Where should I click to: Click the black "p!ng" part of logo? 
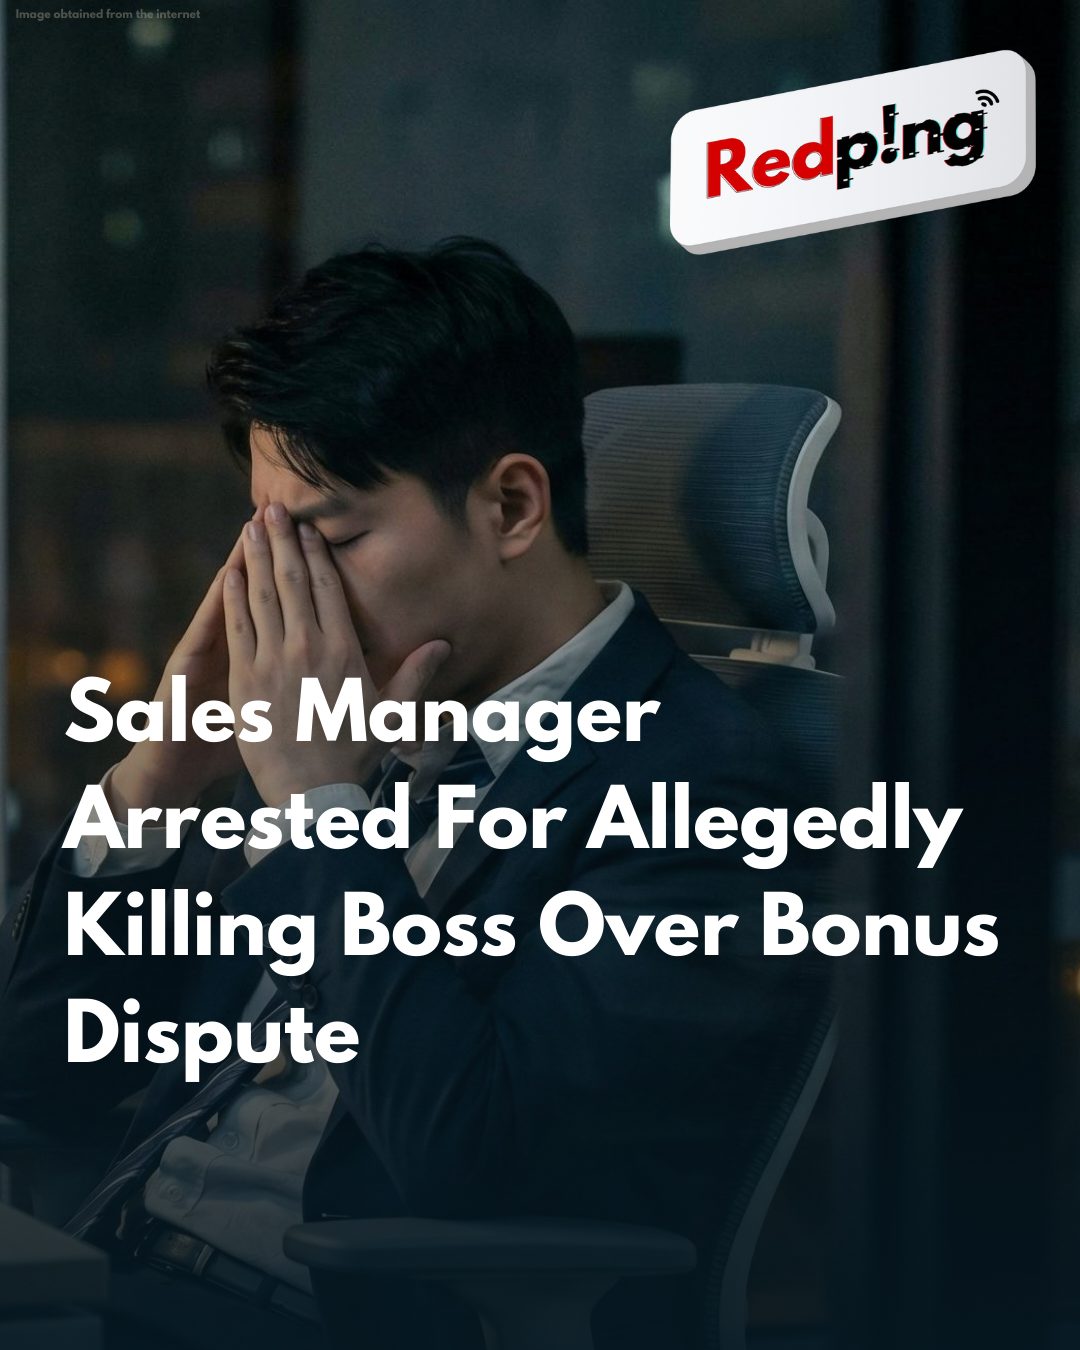click(x=910, y=145)
